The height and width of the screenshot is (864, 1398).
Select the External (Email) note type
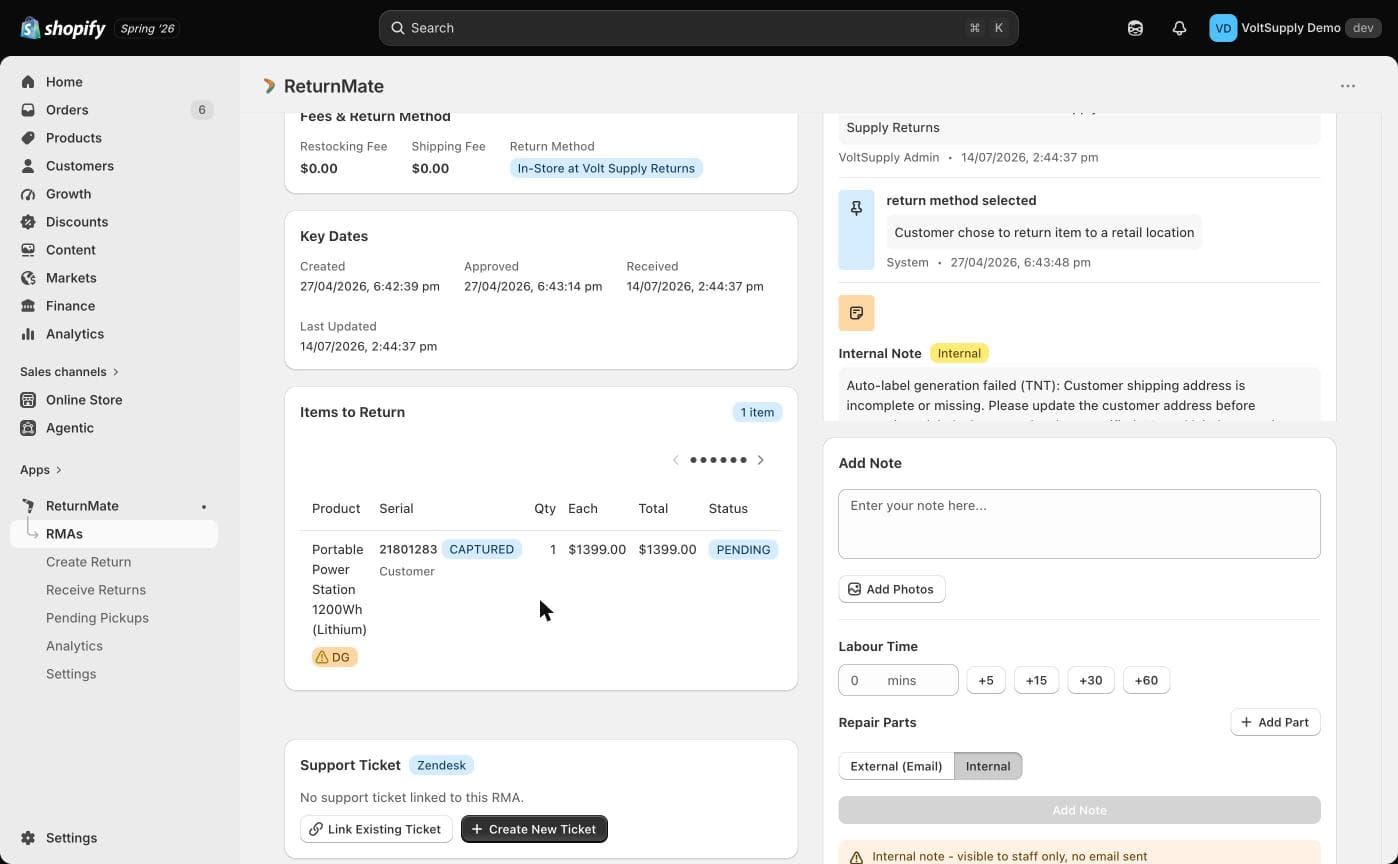896,766
